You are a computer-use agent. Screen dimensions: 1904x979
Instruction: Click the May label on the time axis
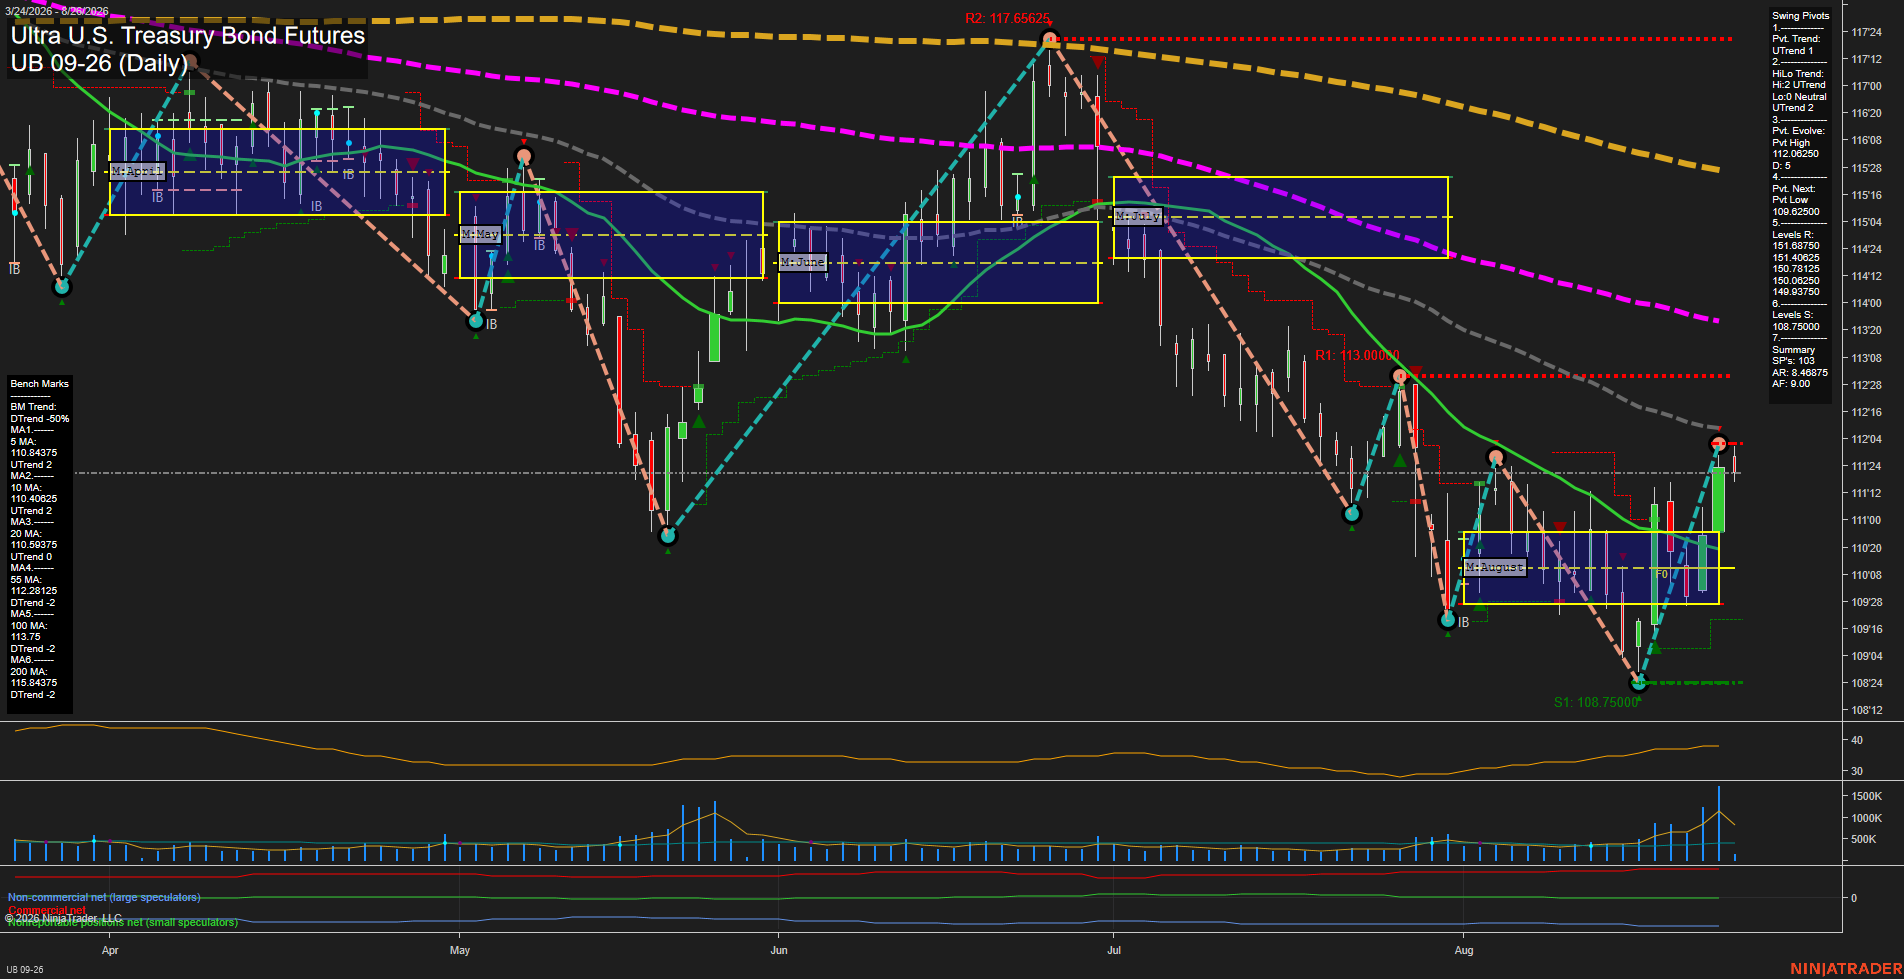tap(460, 950)
